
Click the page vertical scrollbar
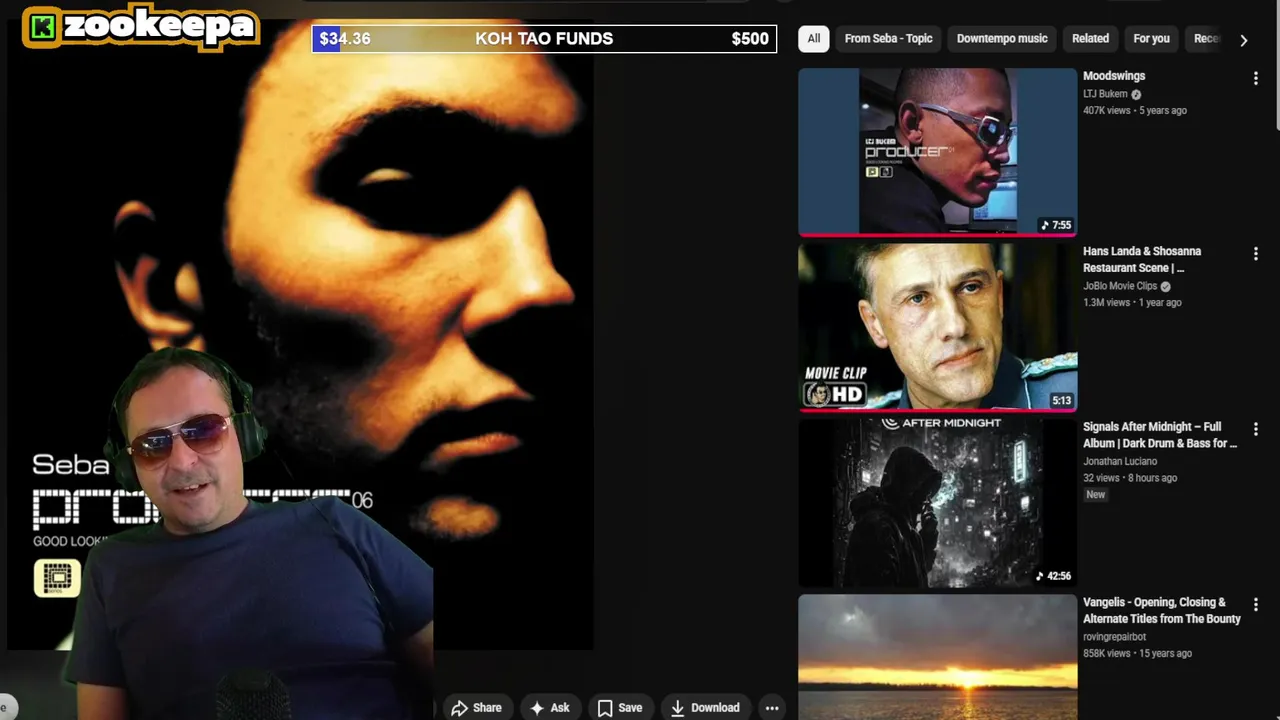[1276, 66]
